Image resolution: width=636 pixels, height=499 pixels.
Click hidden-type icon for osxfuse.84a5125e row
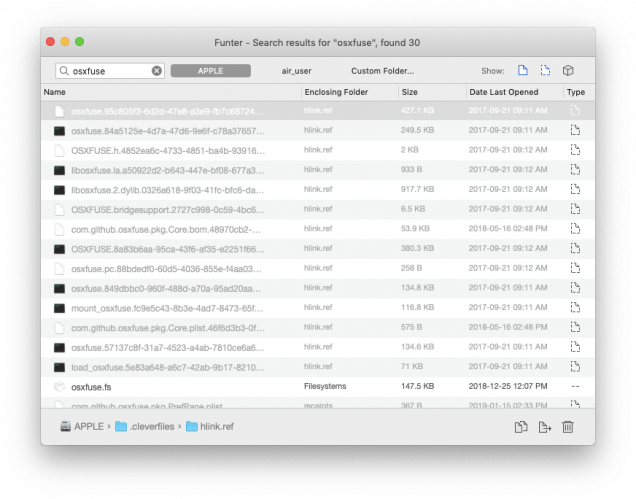pyautogui.click(x=575, y=130)
